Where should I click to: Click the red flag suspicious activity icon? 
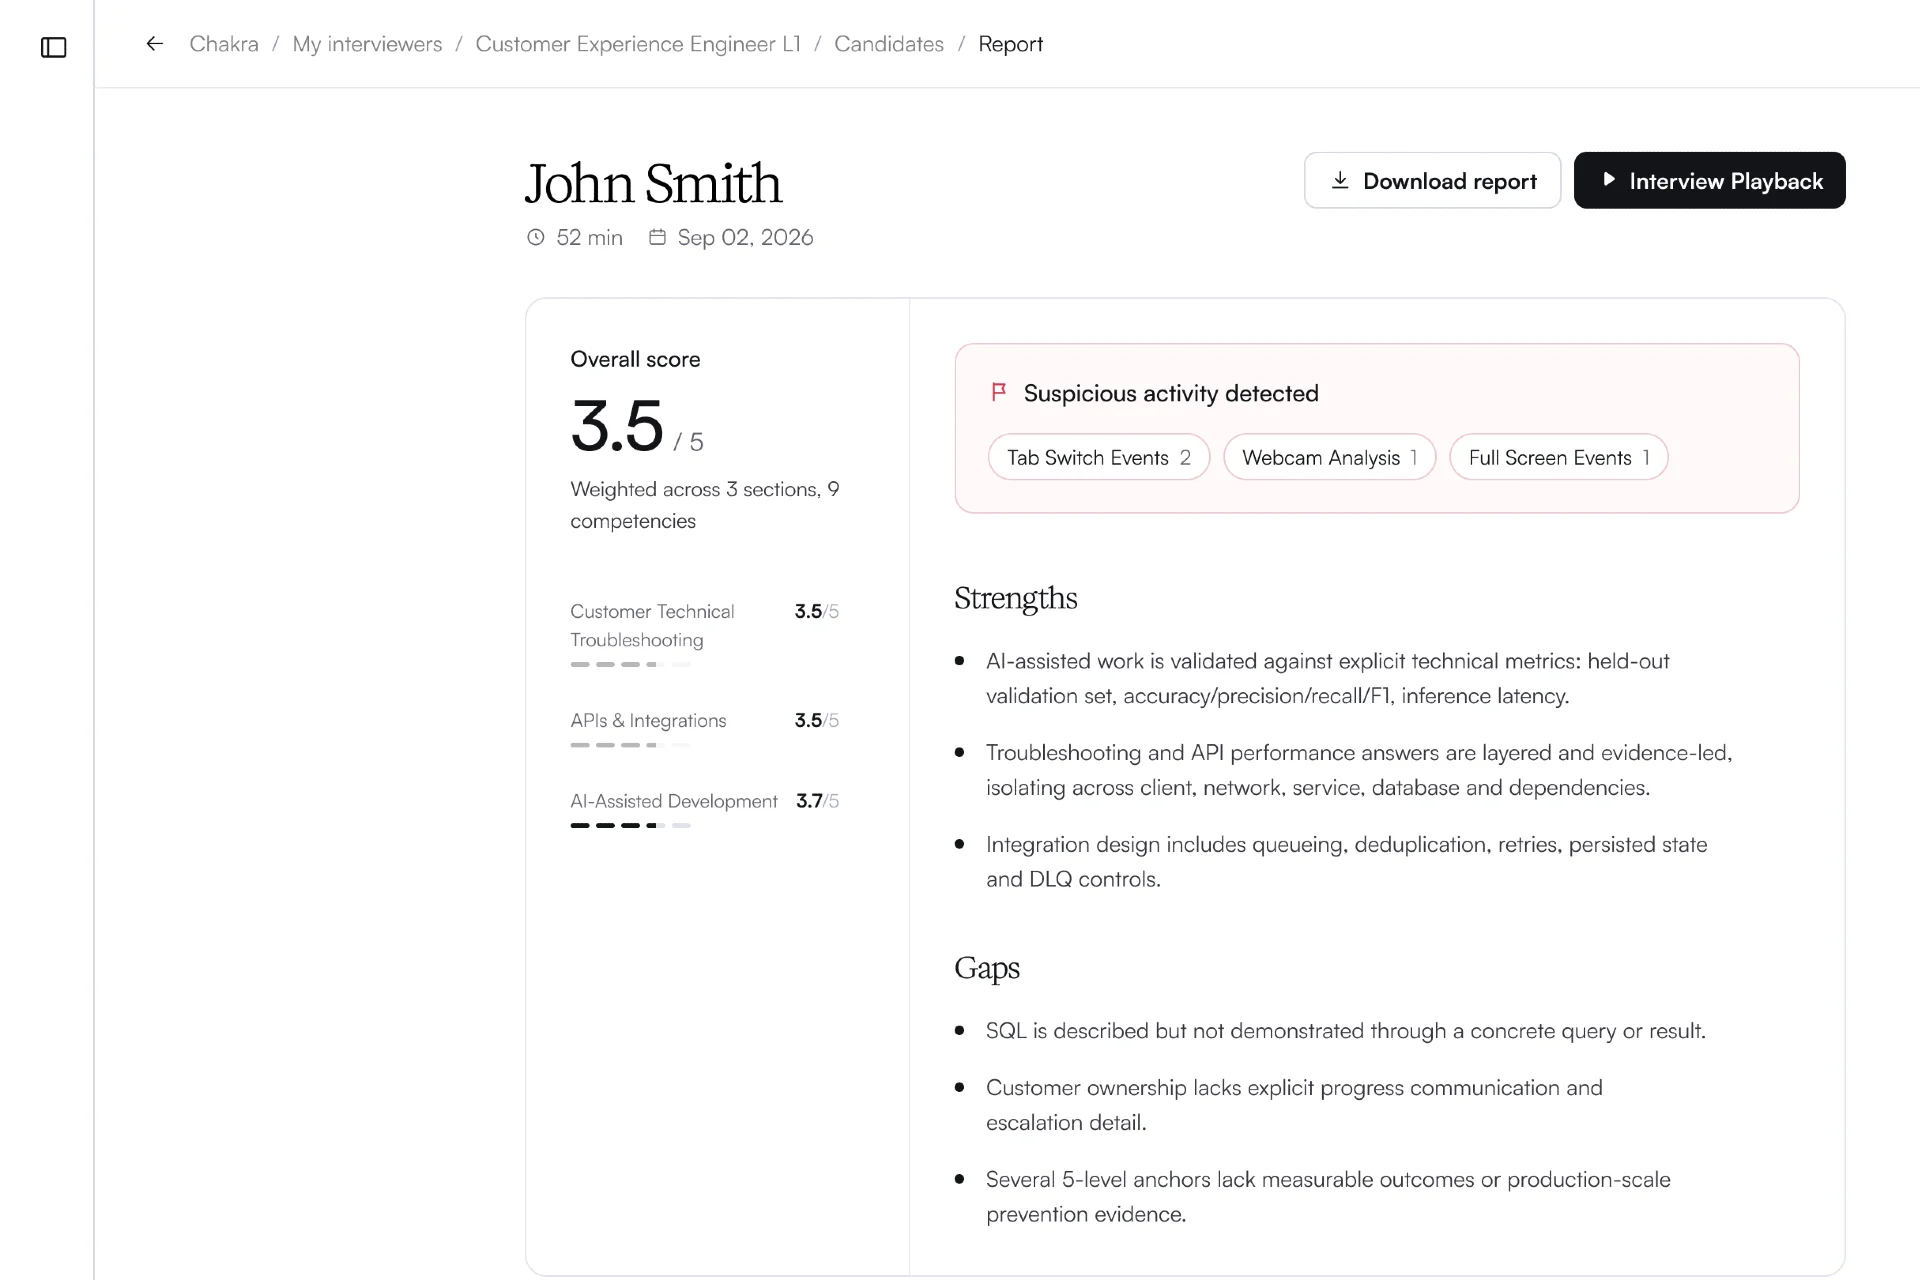pyautogui.click(x=998, y=392)
